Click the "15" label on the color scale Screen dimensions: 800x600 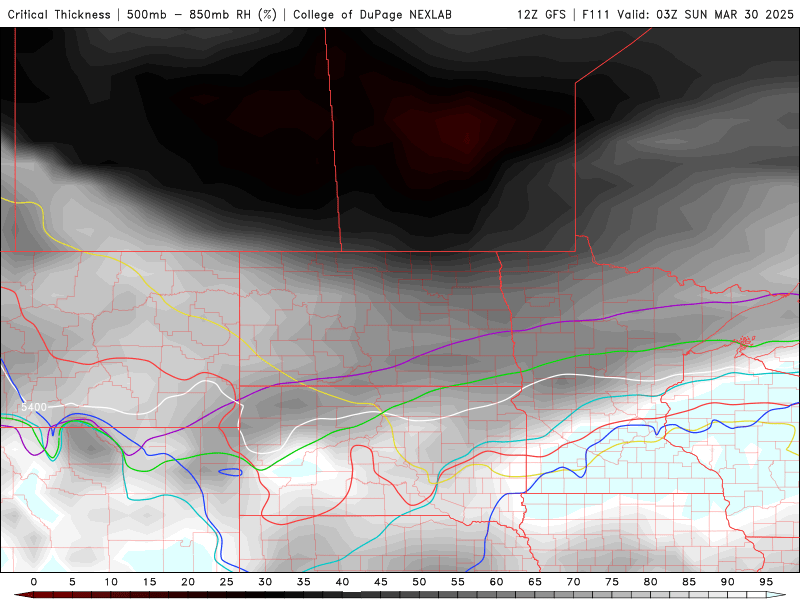click(x=149, y=582)
